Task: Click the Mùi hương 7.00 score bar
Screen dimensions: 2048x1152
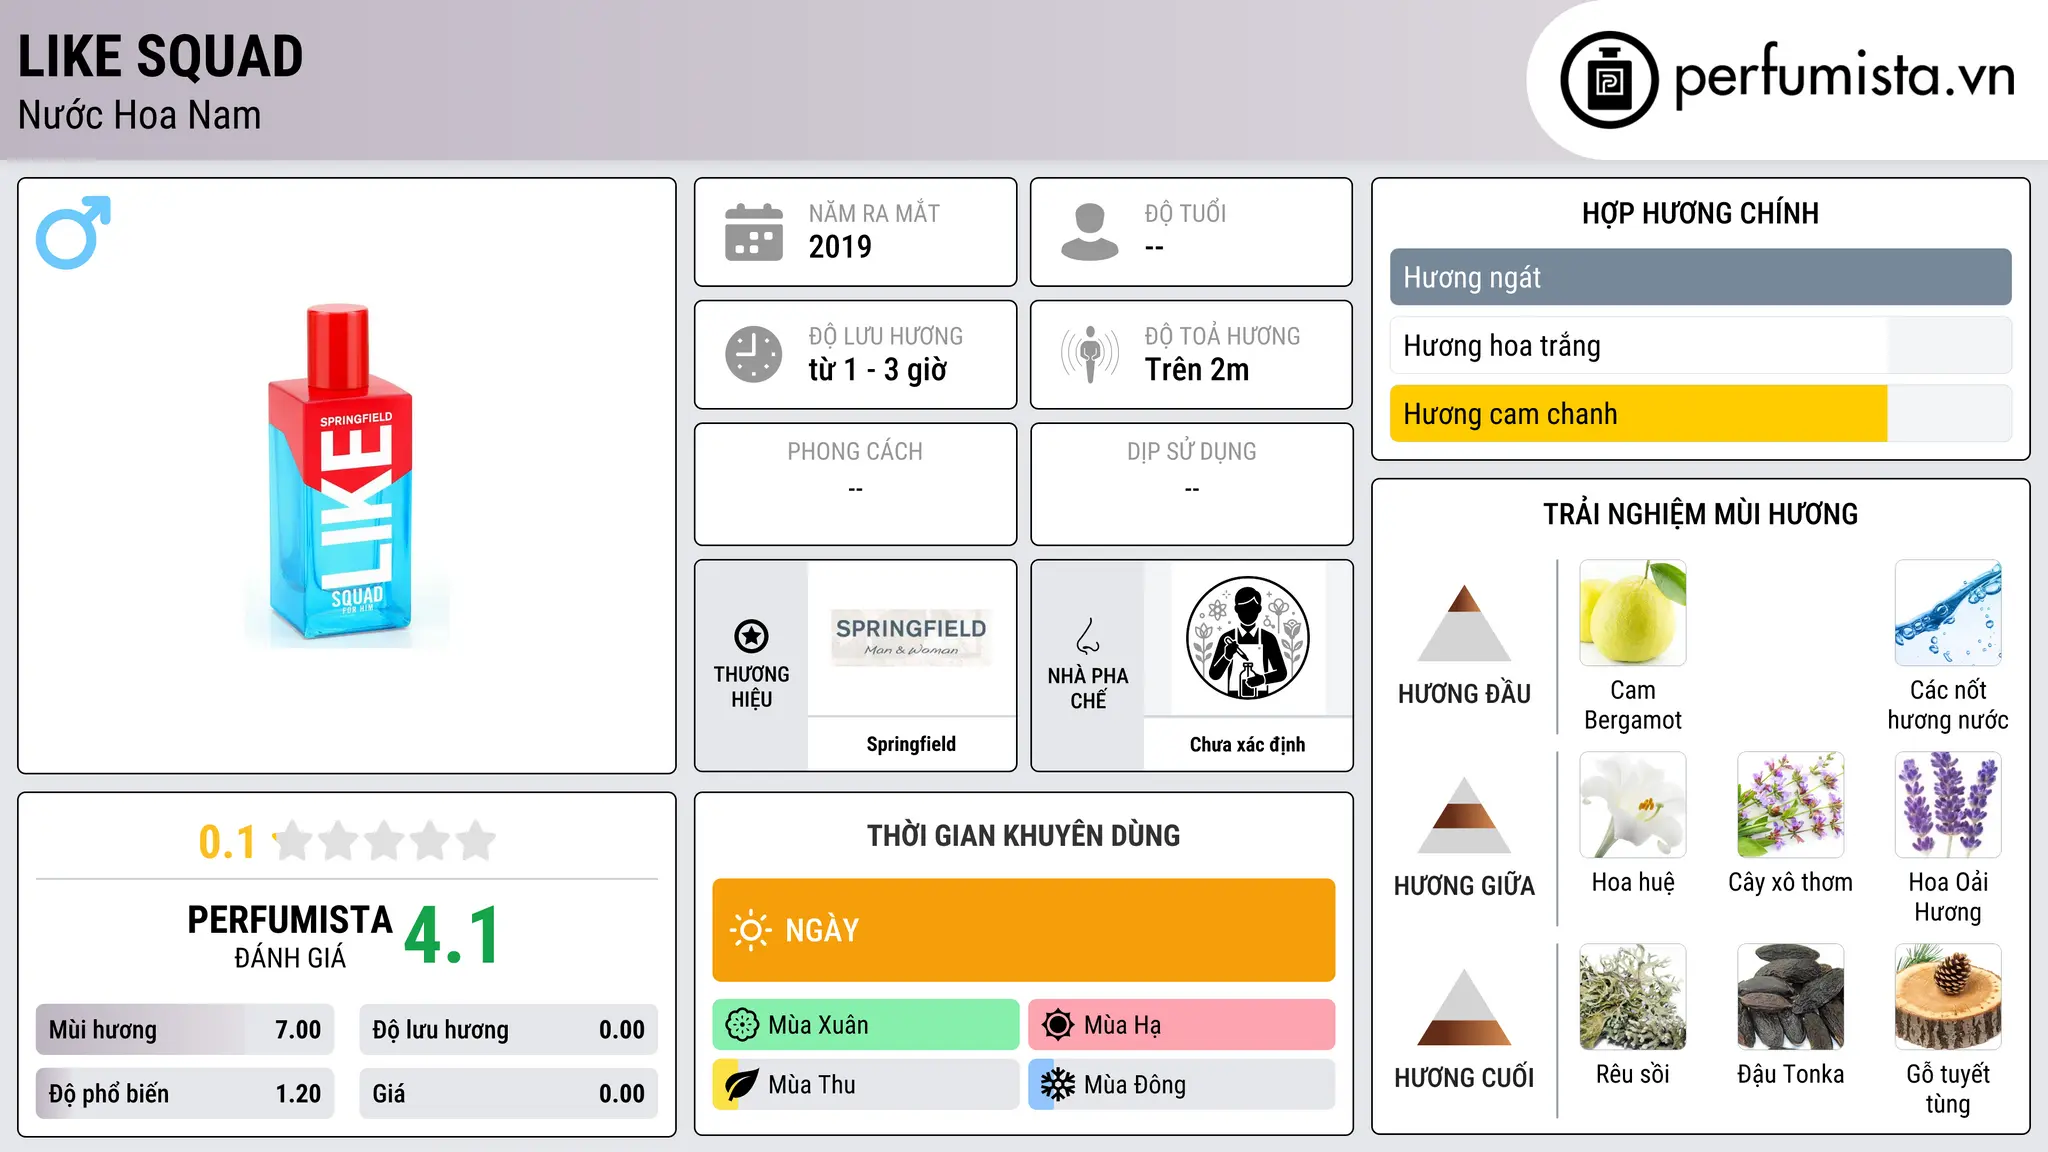Action: (x=185, y=1030)
